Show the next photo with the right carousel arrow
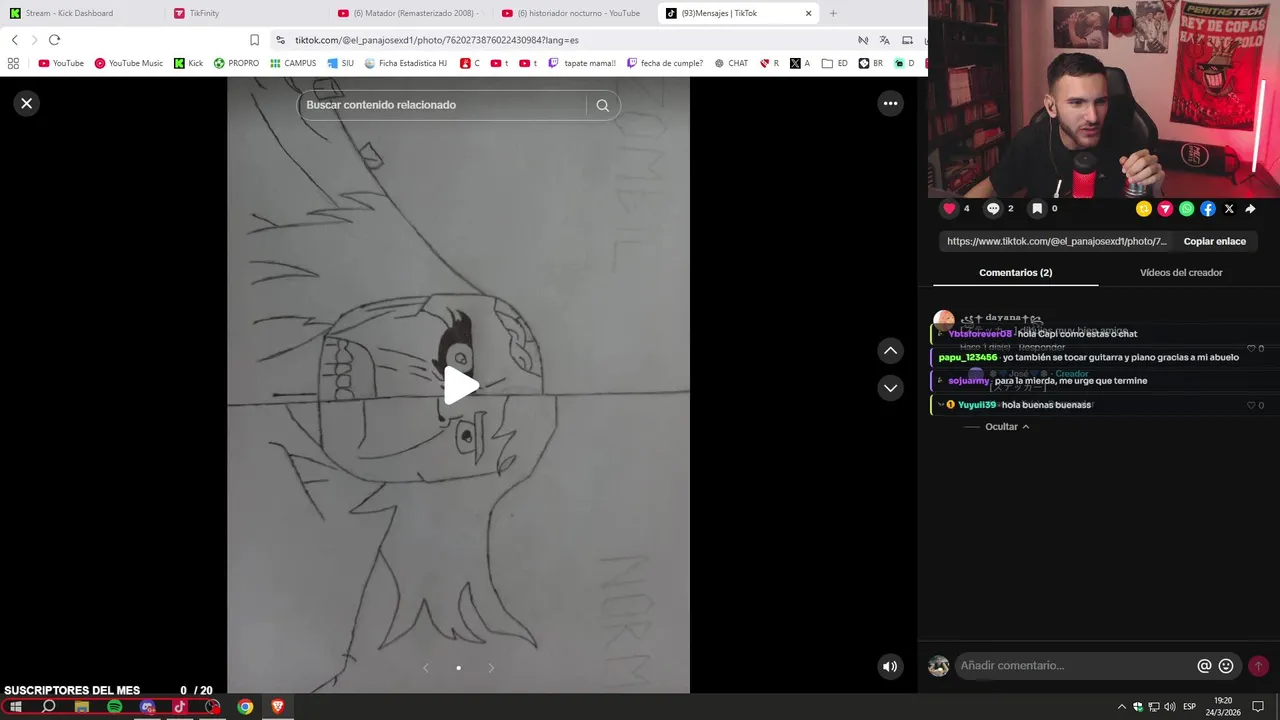 491,668
